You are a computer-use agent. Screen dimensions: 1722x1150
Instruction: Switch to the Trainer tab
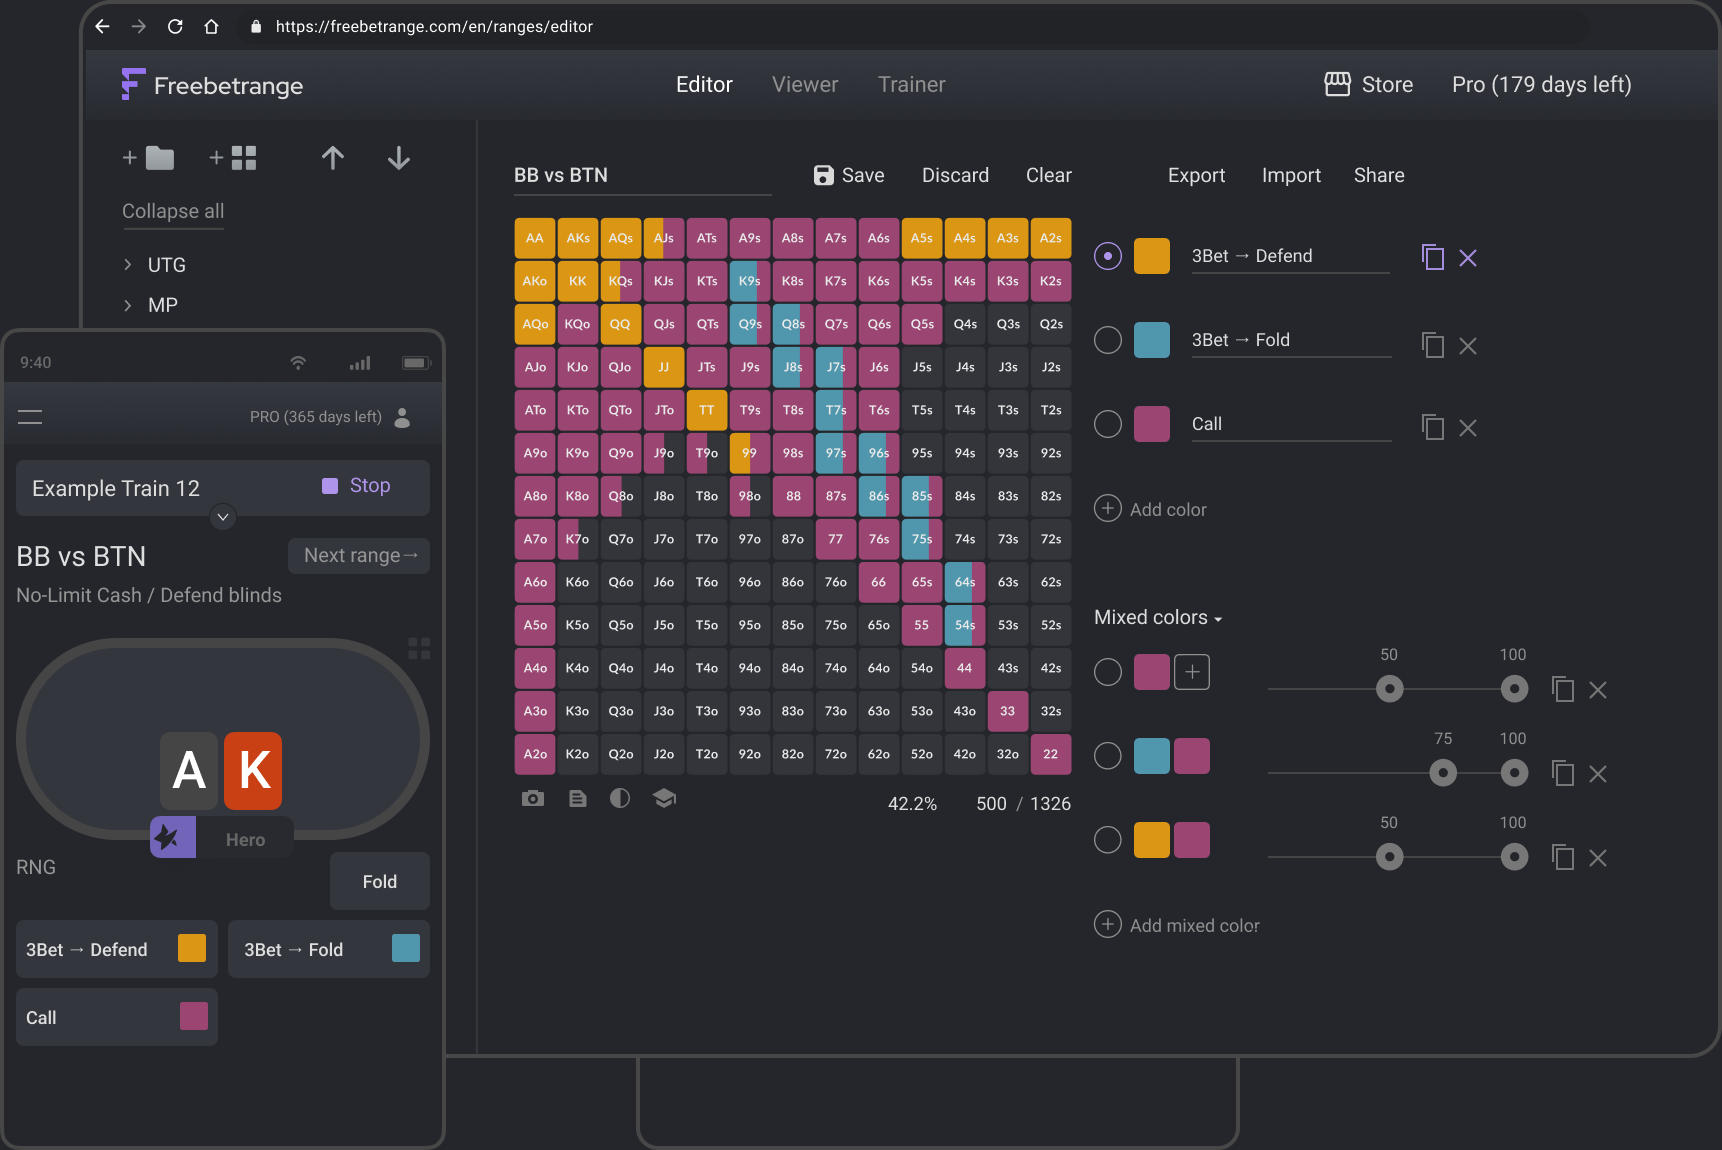coord(911,85)
